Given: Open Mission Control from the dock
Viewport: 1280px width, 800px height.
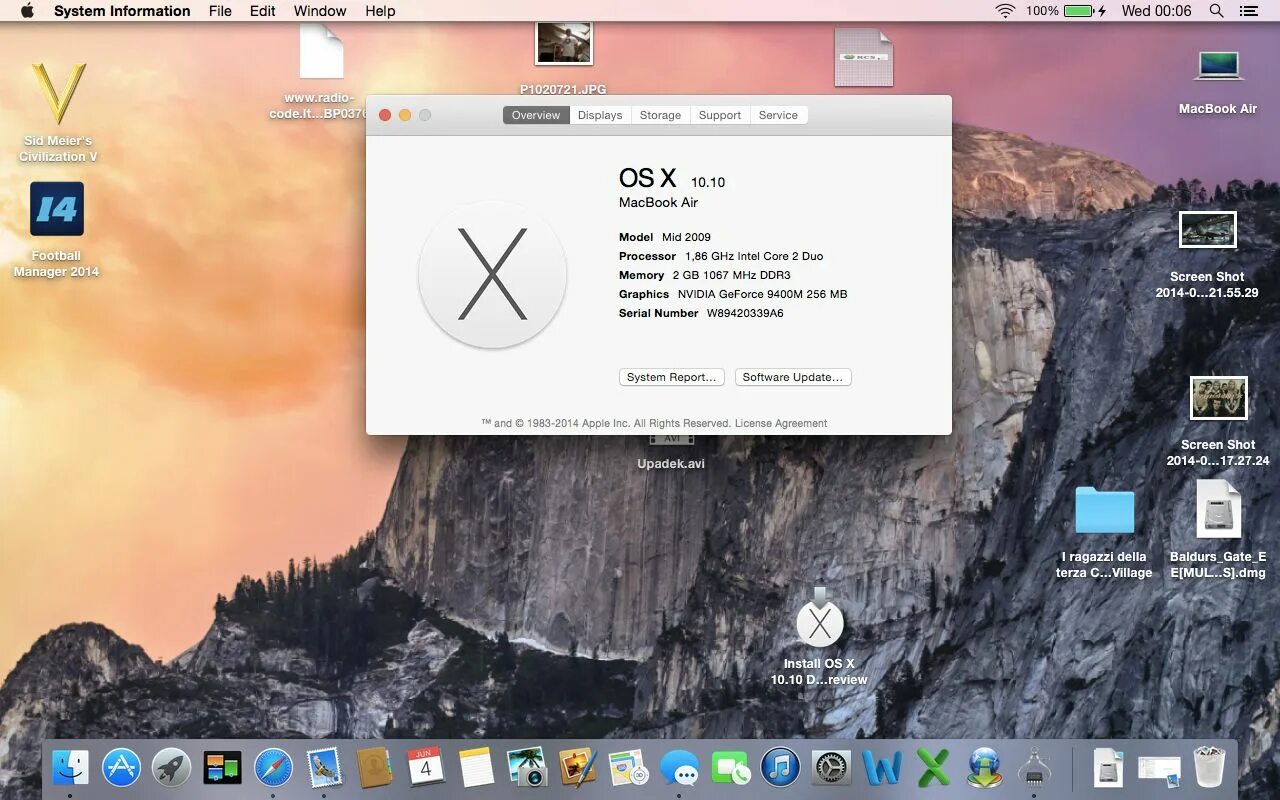Looking at the screenshot, I should click(222, 768).
